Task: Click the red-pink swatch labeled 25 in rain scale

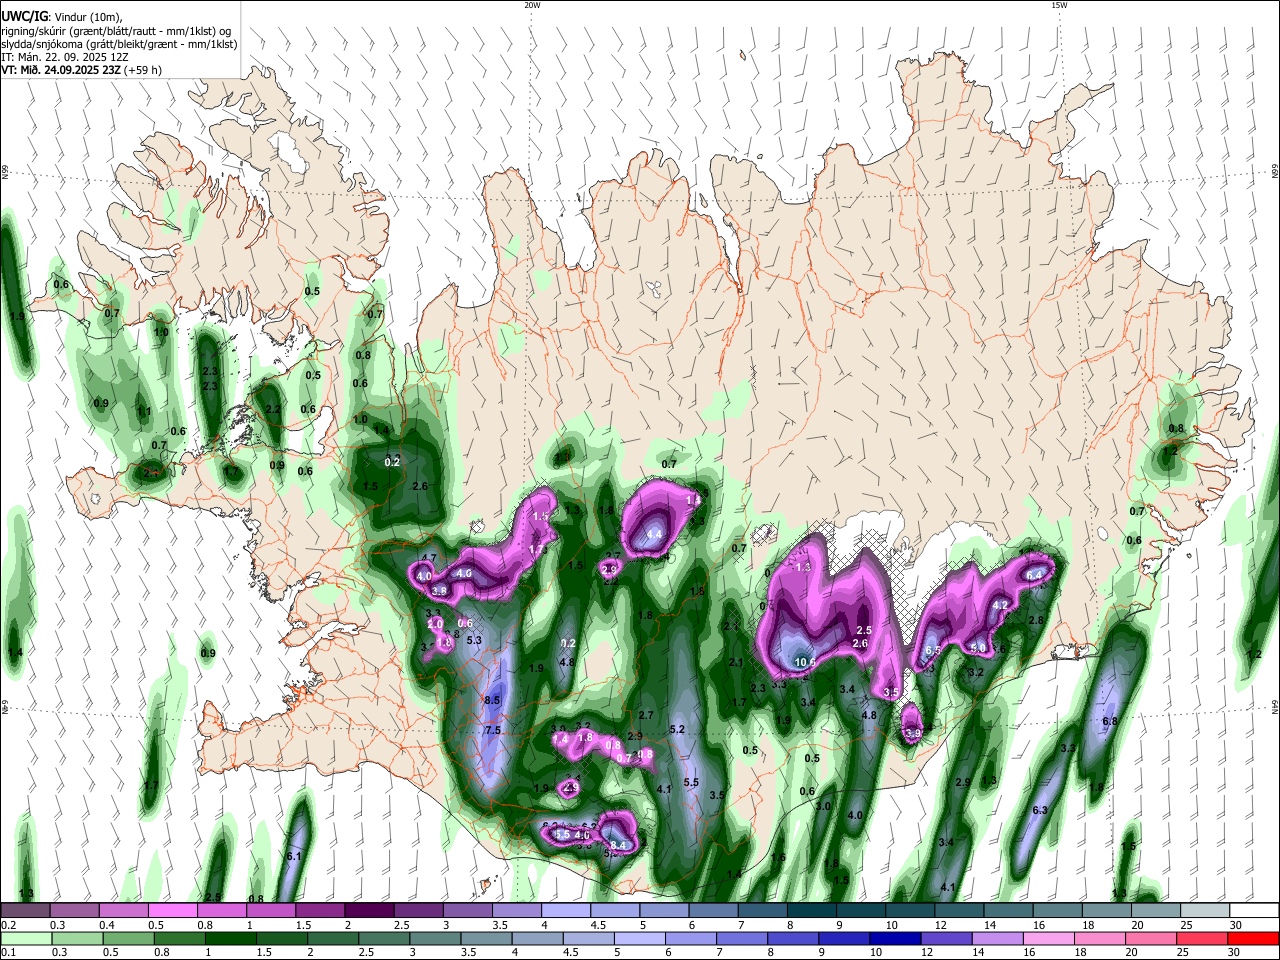Action: (1203, 938)
